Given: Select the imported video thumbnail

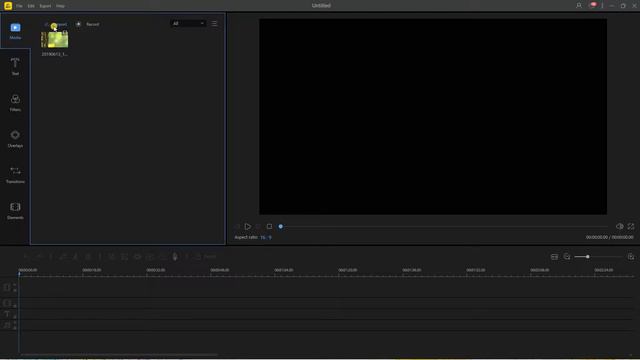Looking at the screenshot, I should coord(55,40).
